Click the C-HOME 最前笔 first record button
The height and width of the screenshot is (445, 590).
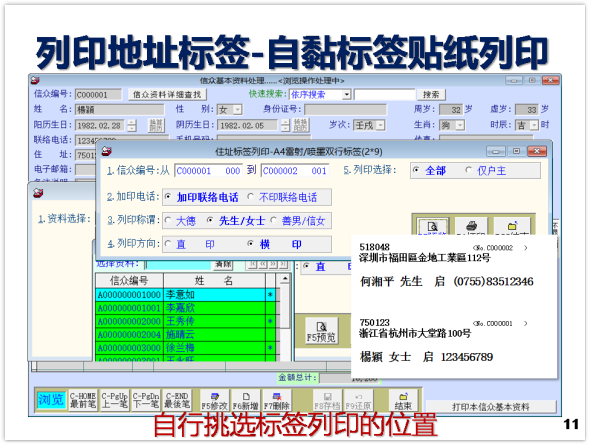(83, 400)
